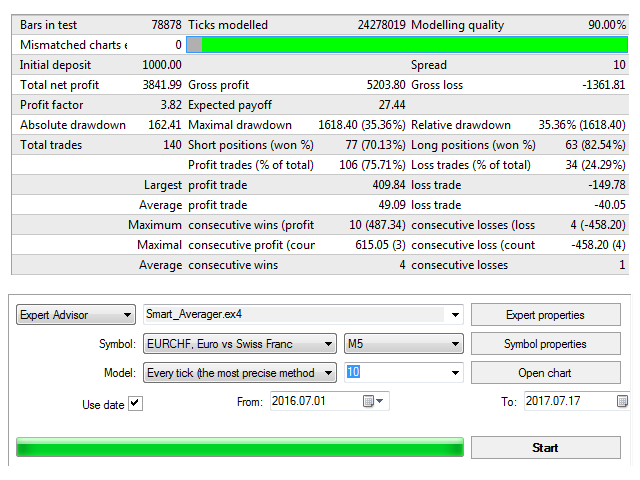The width and height of the screenshot is (640, 480).
Task: Click Short positions value 77 (70.13%)
Action: pyautogui.click(x=376, y=145)
